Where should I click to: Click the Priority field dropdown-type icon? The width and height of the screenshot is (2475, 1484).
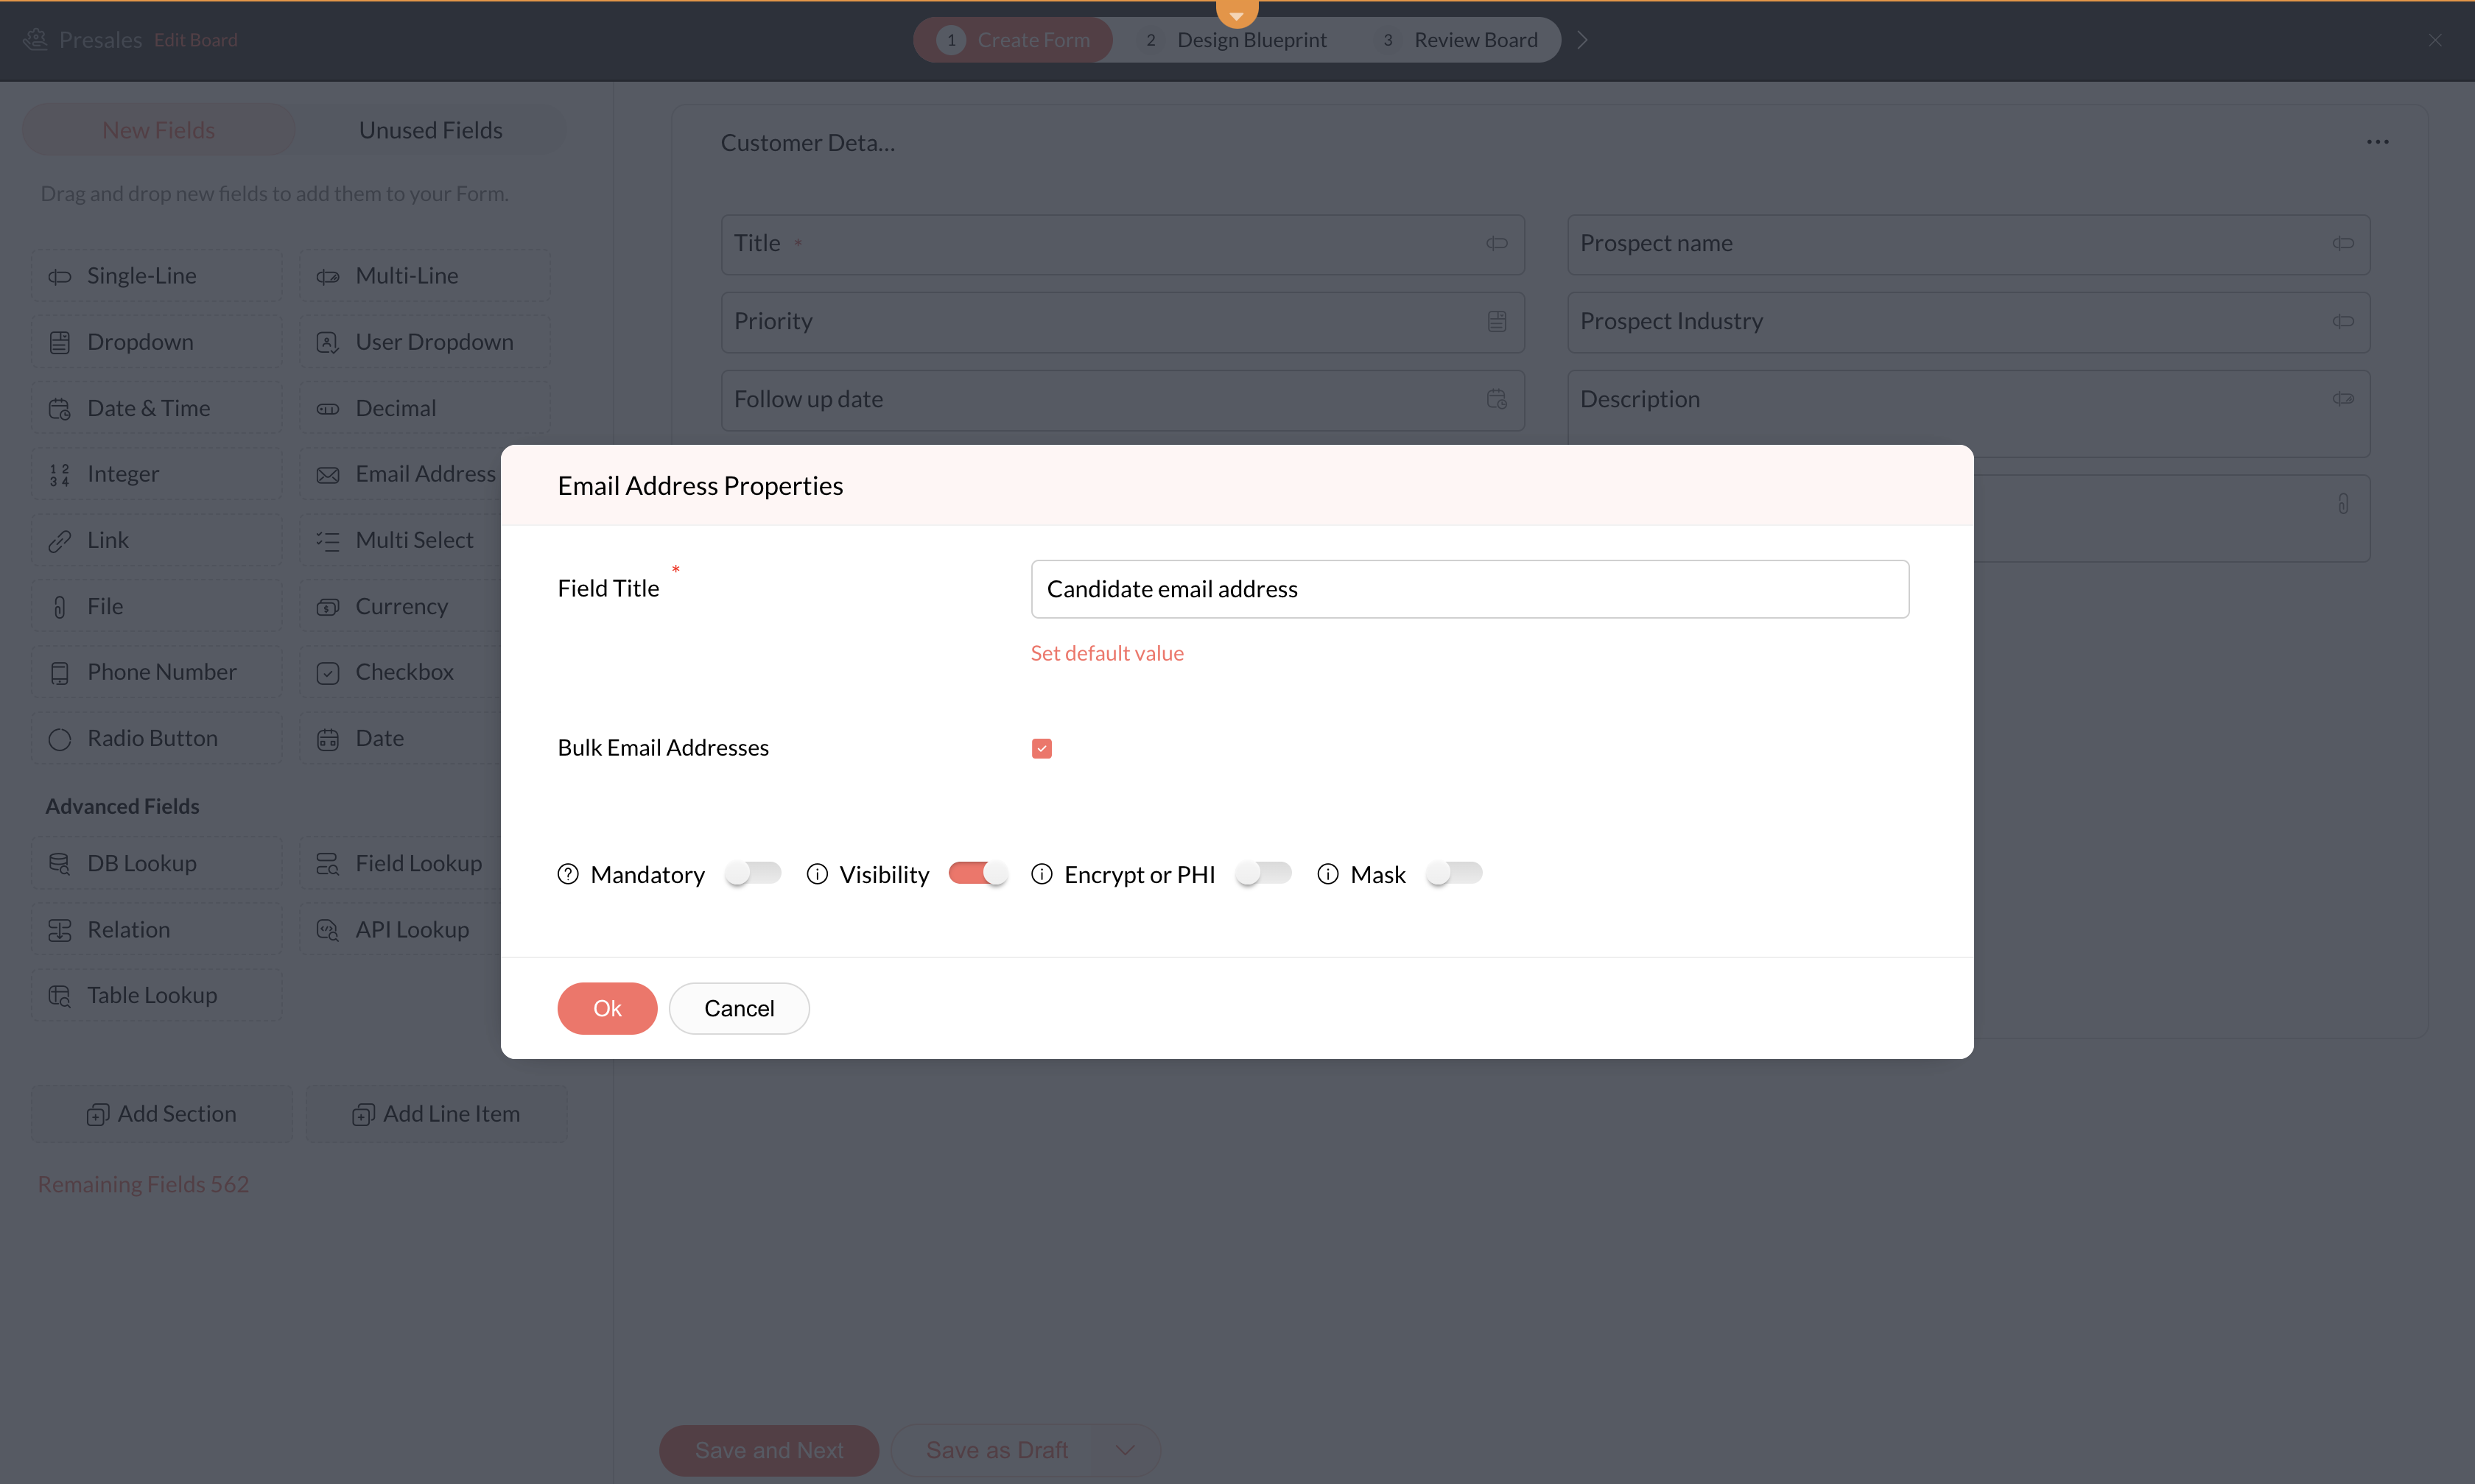click(x=1496, y=321)
